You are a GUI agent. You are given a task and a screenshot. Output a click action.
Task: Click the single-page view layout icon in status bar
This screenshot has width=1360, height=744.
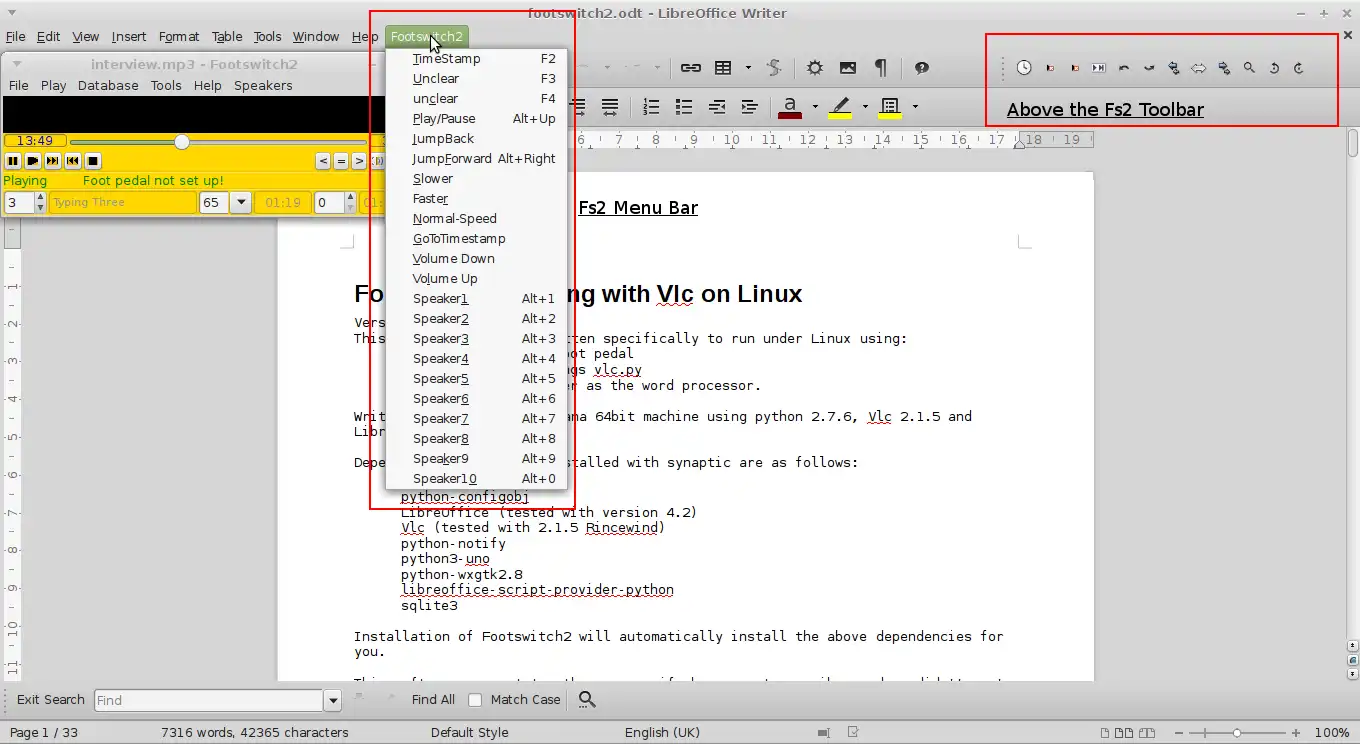[1107, 733]
